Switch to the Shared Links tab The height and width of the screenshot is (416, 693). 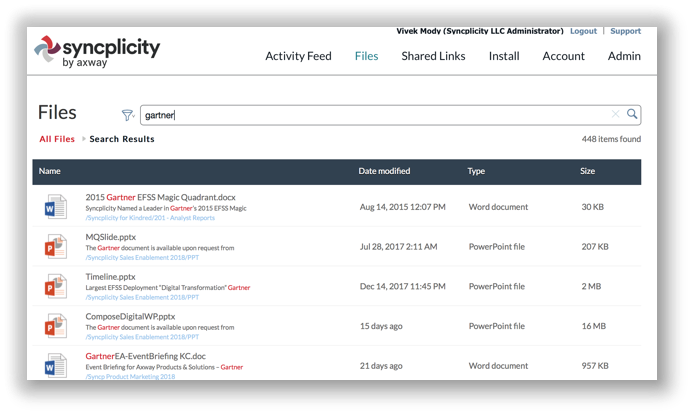[x=433, y=56]
